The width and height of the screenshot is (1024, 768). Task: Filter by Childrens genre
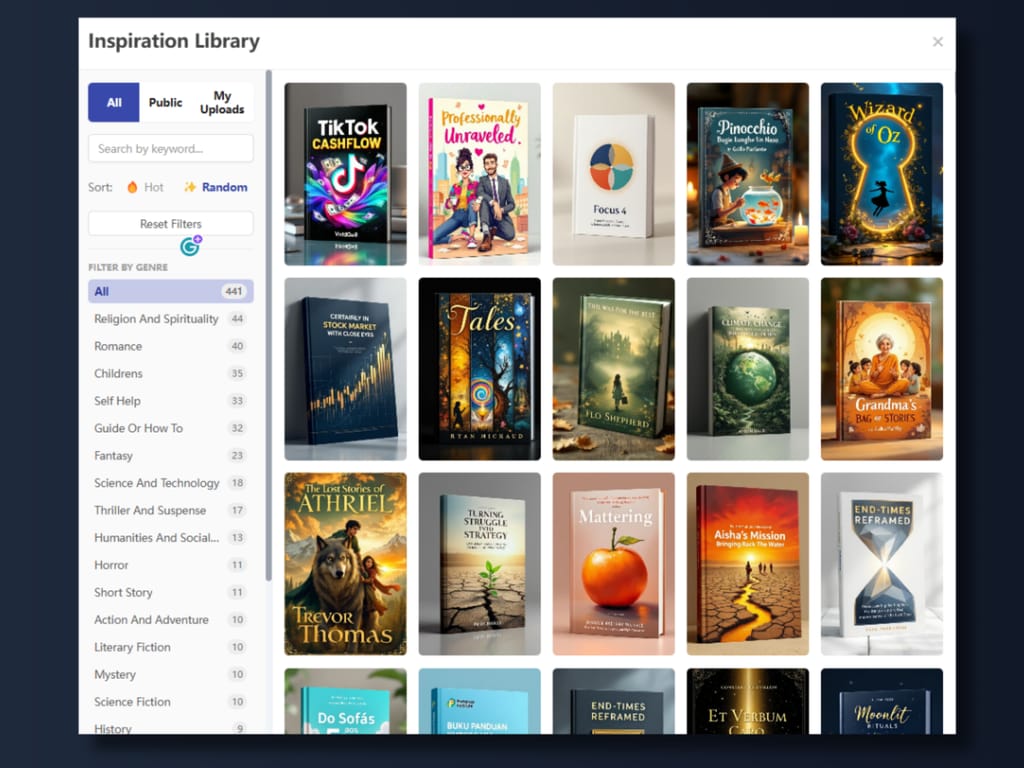coord(170,374)
